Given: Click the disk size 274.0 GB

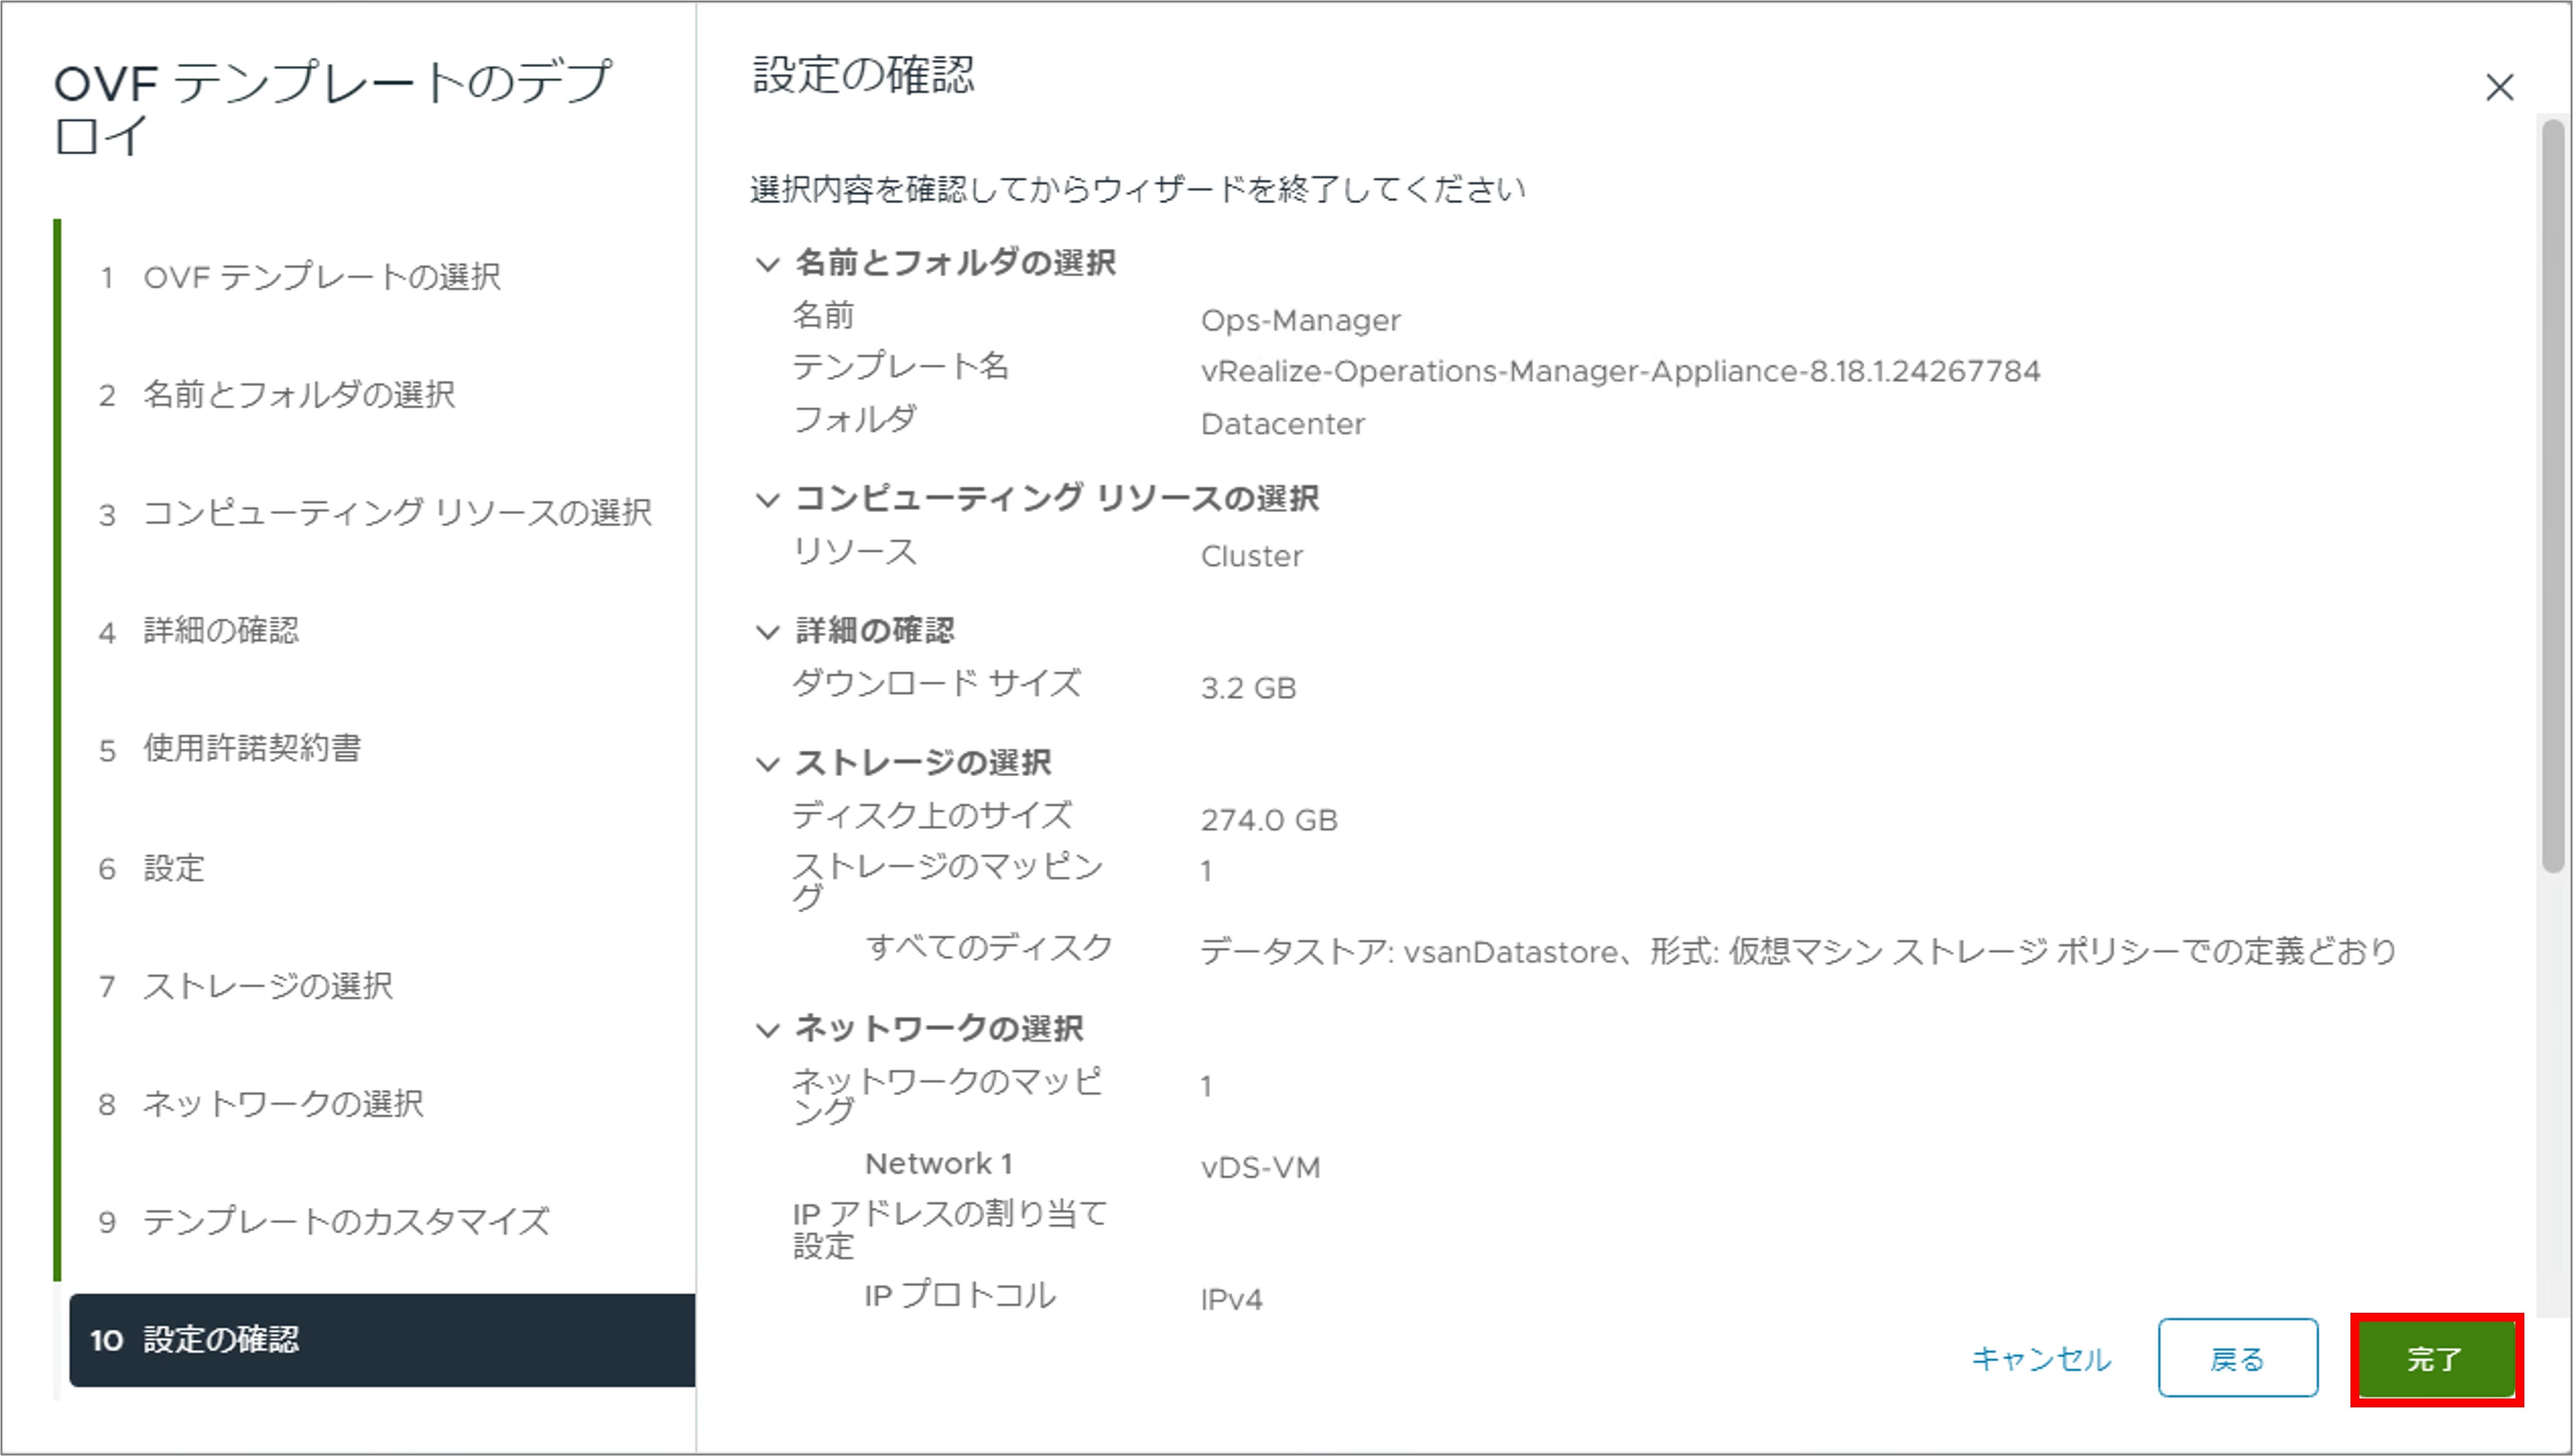Looking at the screenshot, I should (x=1268, y=821).
